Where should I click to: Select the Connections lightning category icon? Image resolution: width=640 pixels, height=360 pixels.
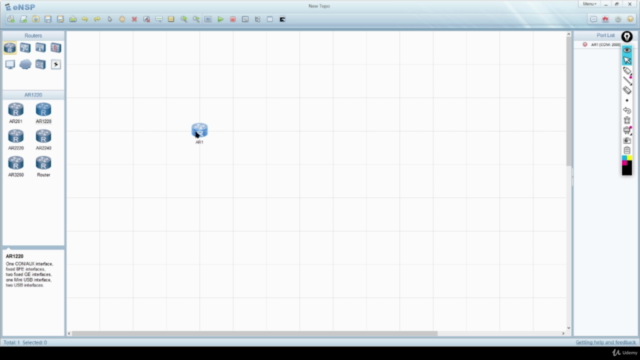click(x=56, y=64)
